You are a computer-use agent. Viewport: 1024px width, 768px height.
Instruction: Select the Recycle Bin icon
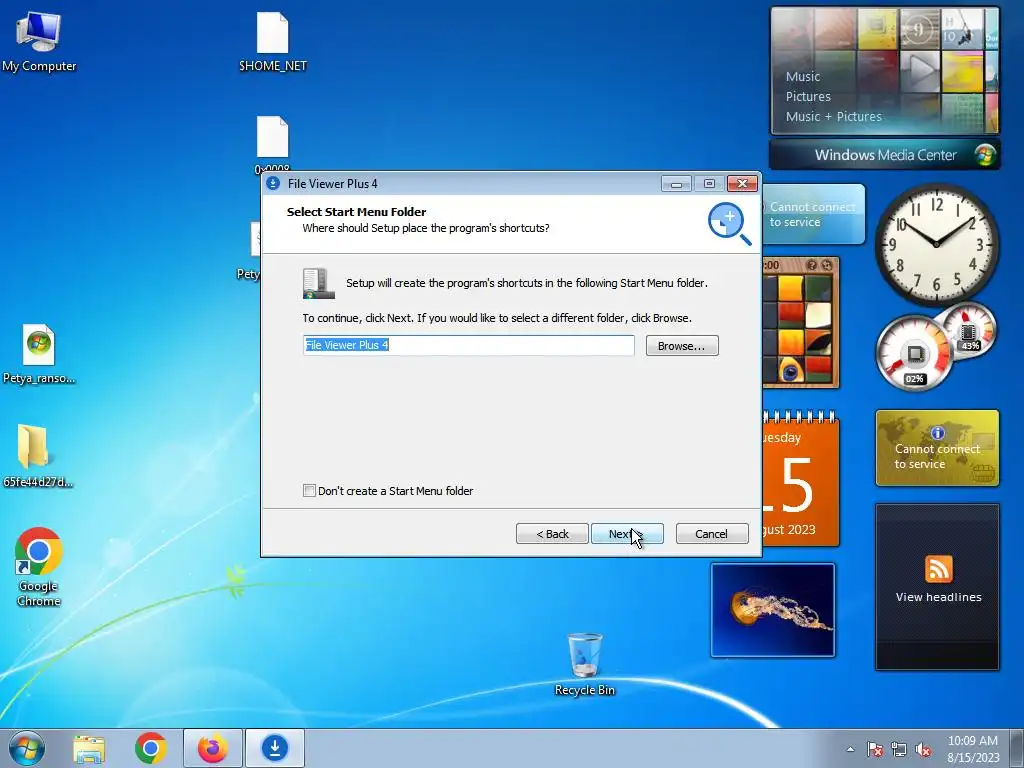(584, 664)
